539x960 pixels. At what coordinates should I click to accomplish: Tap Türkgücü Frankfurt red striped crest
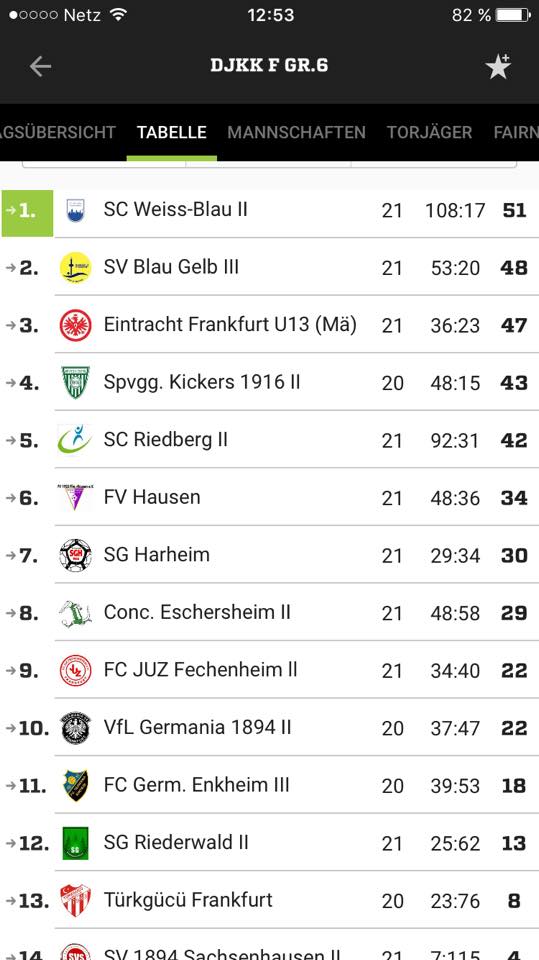click(x=76, y=901)
